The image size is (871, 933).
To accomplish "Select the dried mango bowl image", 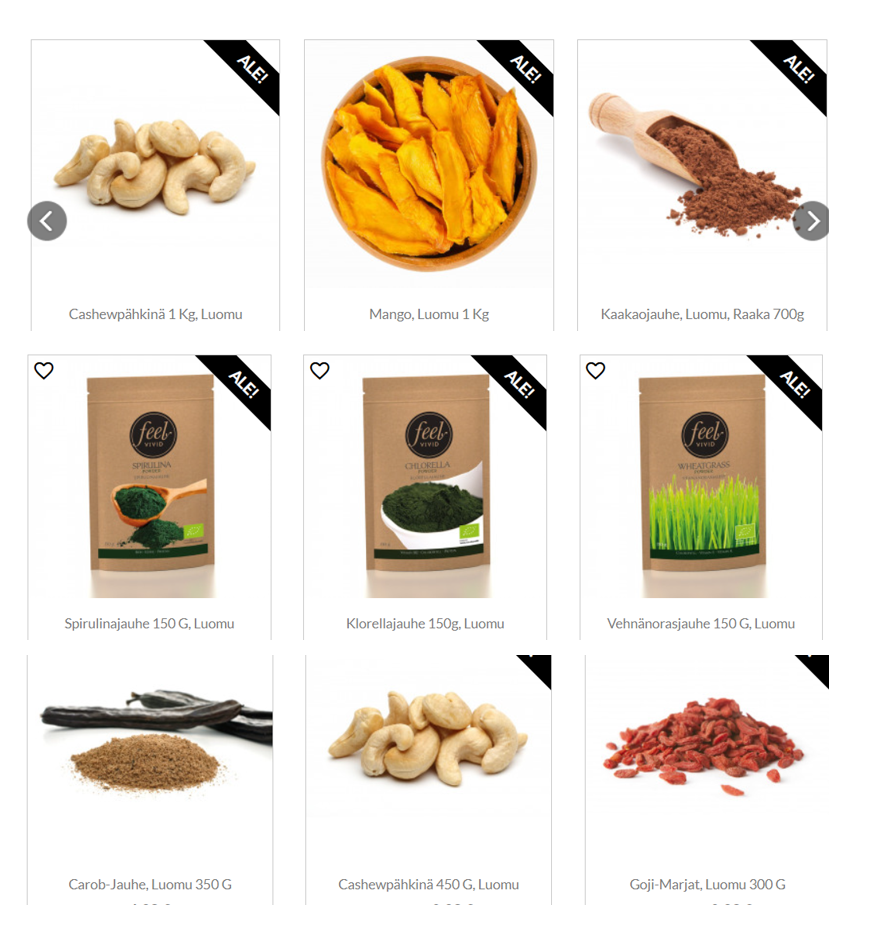I will tap(429, 164).
